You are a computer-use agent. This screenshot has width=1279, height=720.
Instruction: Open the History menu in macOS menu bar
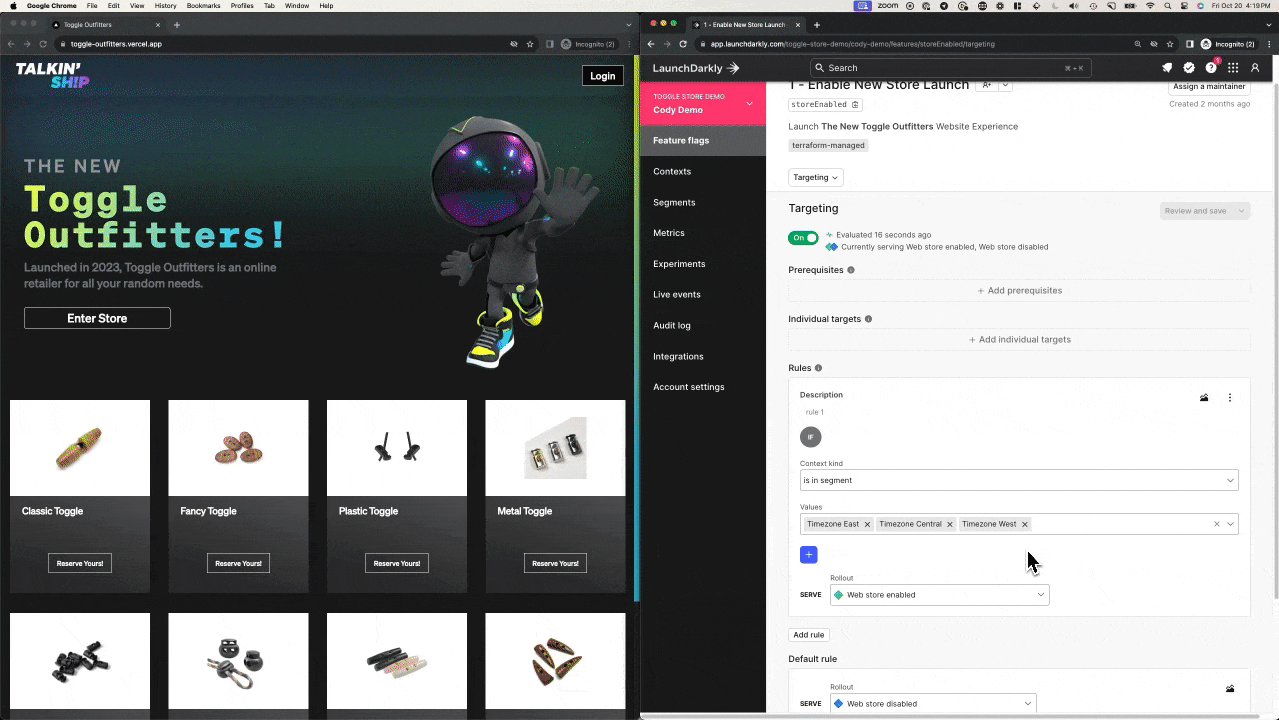tap(165, 6)
